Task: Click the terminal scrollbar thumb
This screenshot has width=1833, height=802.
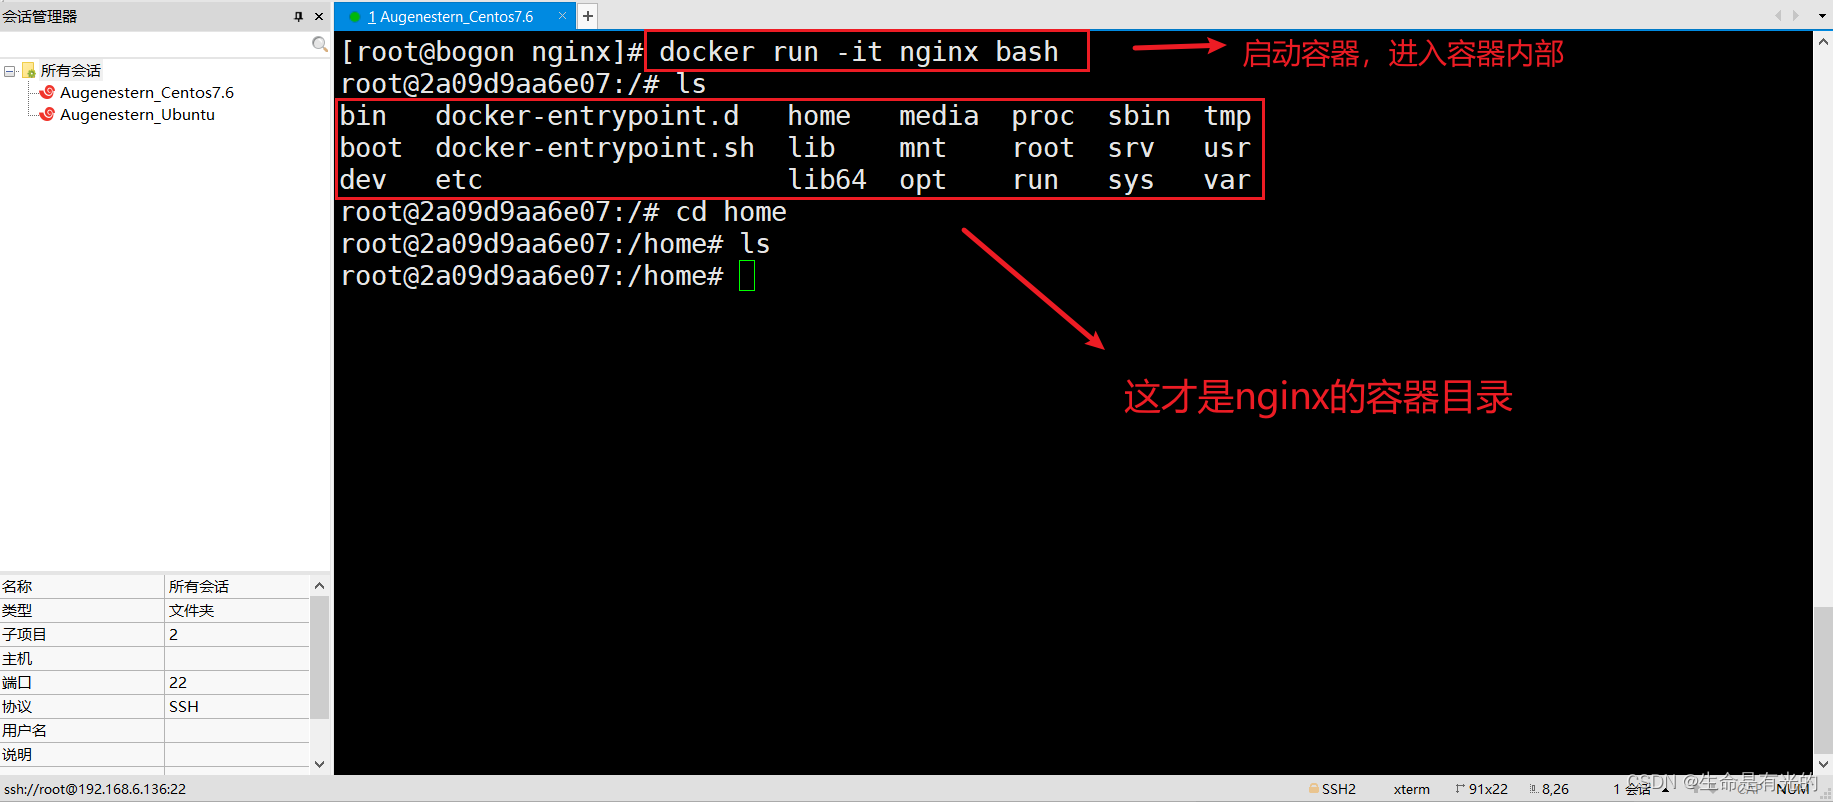Action: point(1823,678)
